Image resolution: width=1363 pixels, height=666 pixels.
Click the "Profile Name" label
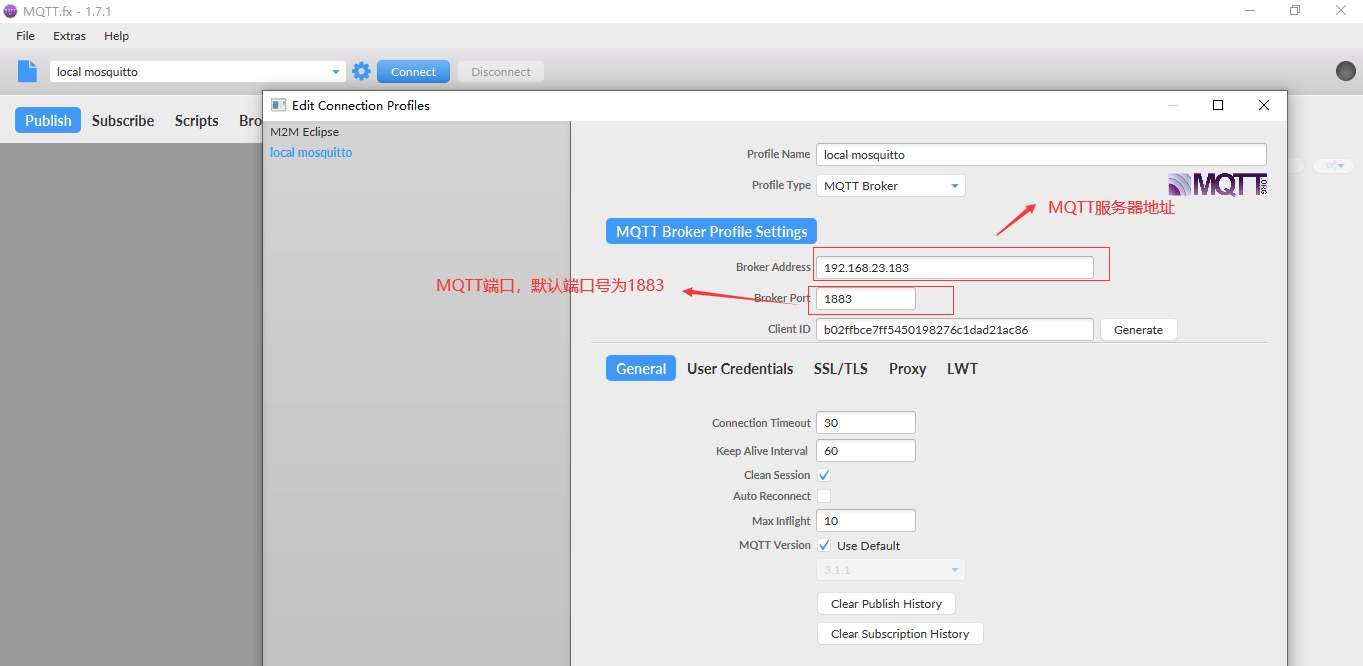pyautogui.click(x=779, y=155)
